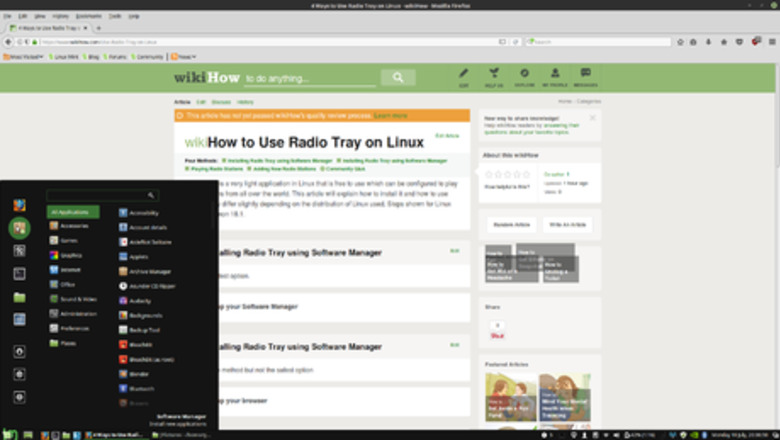Click the Mint menu search field
Image resolution: width=780 pixels, height=440 pixels.
(x=102, y=195)
